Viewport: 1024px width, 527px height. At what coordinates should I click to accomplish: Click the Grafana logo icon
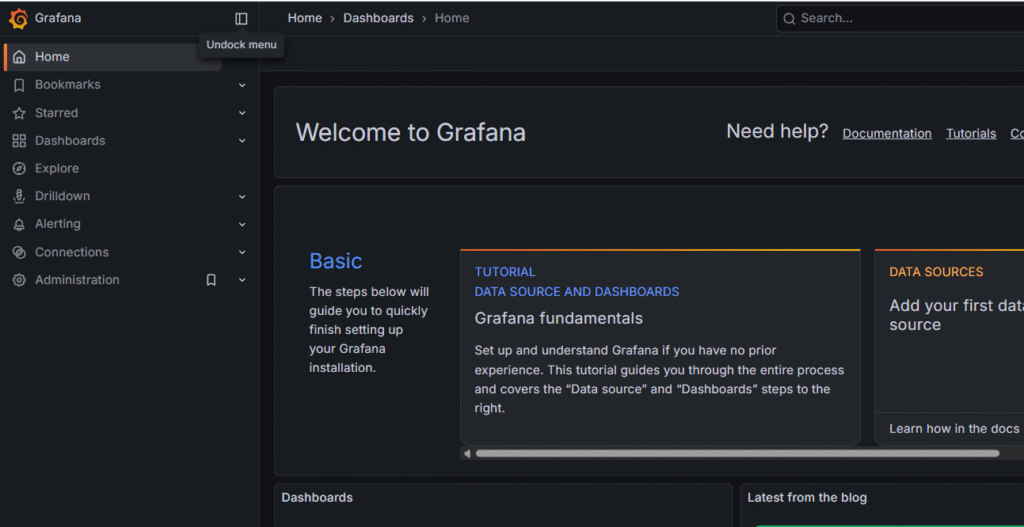coord(18,18)
